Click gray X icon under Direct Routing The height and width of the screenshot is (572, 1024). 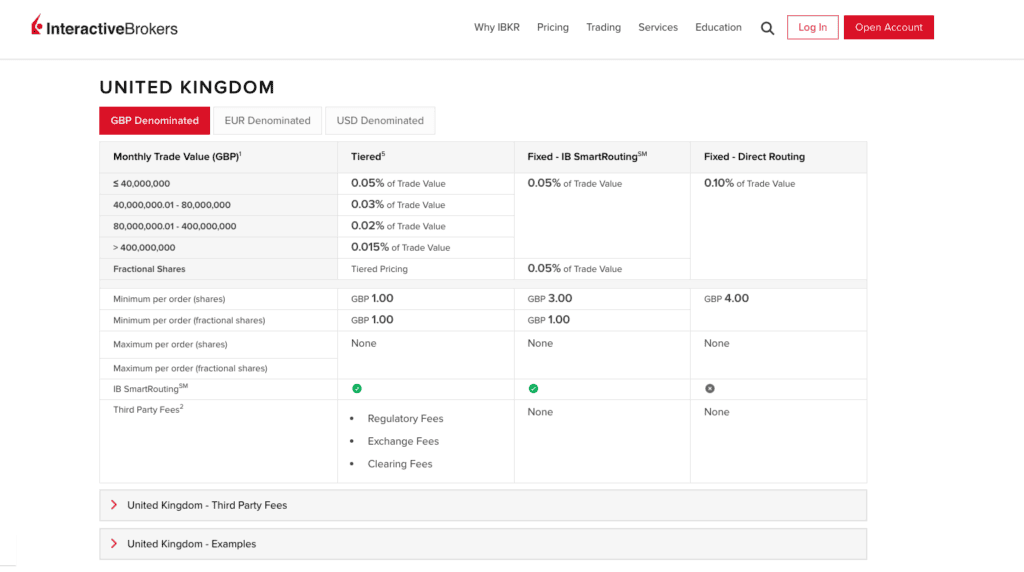coord(709,389)
